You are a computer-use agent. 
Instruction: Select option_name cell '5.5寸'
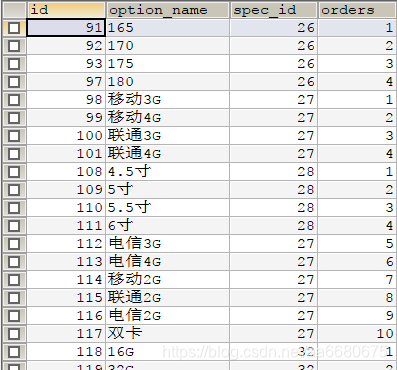(x=168, y=208)
